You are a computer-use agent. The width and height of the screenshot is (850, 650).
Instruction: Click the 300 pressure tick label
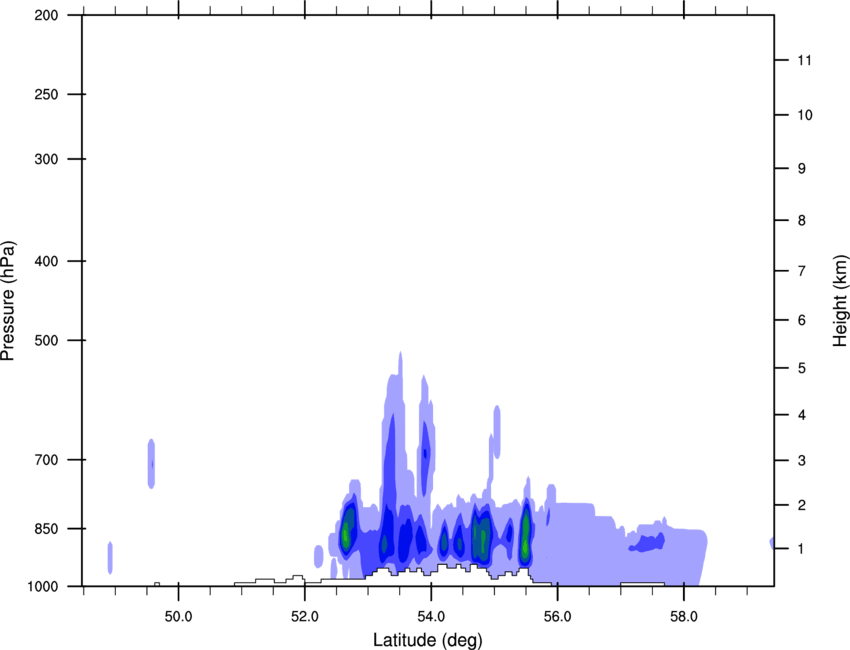click(46, 159)
